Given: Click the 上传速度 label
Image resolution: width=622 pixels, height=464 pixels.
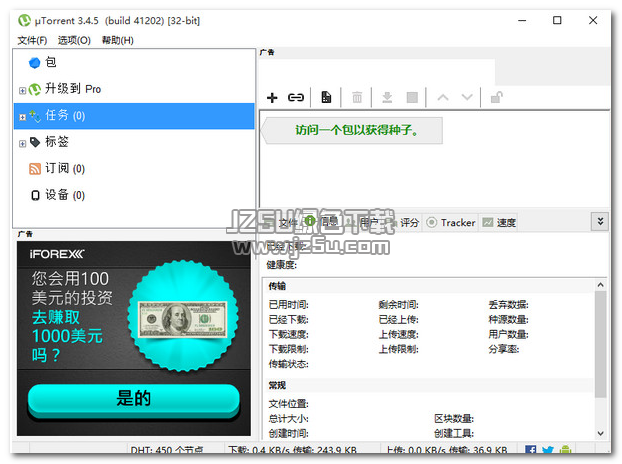Looking at the screenshot, I should [x=398, y=334].
